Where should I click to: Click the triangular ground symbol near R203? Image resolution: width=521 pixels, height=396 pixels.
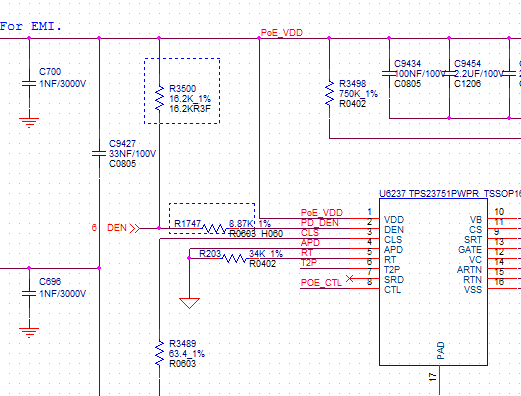[x=189, y=303]
